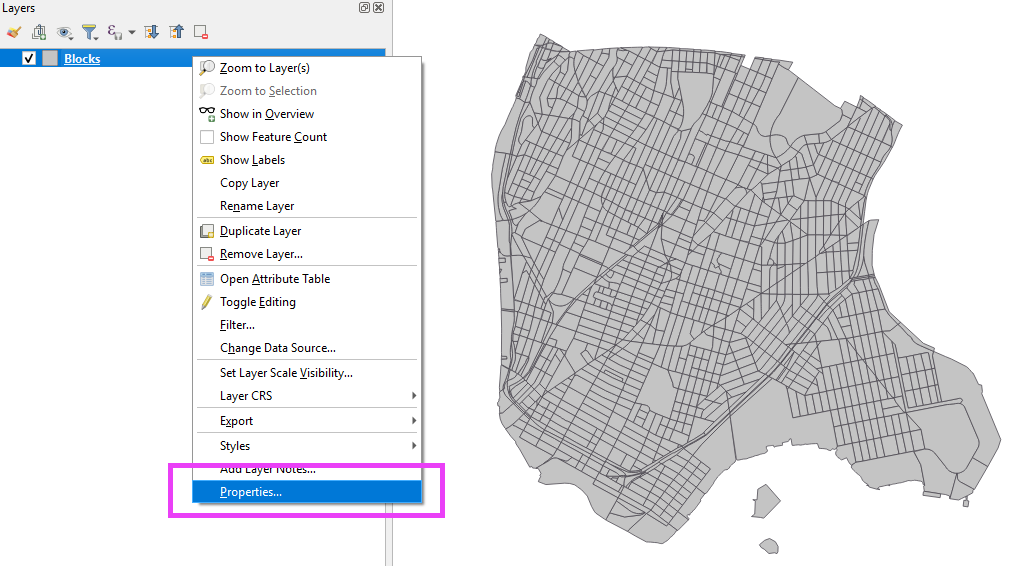Expand the Export submenu
Image resolution: width=1026 pixels, height=566 pixels.
tap(306, 421)
